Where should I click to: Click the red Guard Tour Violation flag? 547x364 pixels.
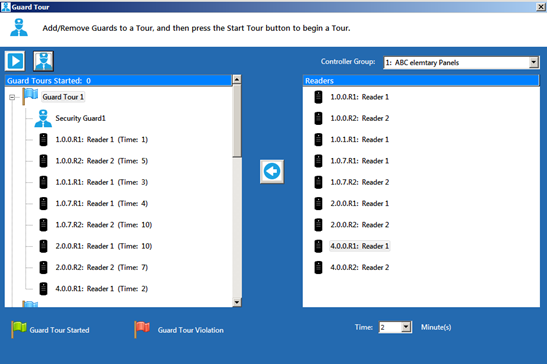coord(142,329)
